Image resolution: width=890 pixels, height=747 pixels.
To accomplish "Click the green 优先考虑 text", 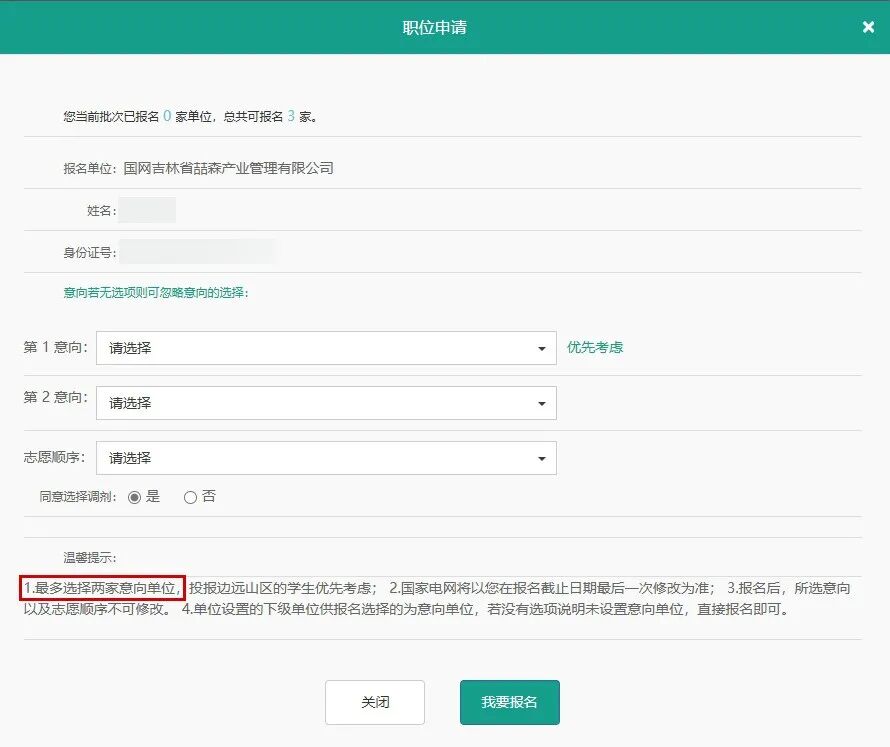I will (x=595, y=348).
